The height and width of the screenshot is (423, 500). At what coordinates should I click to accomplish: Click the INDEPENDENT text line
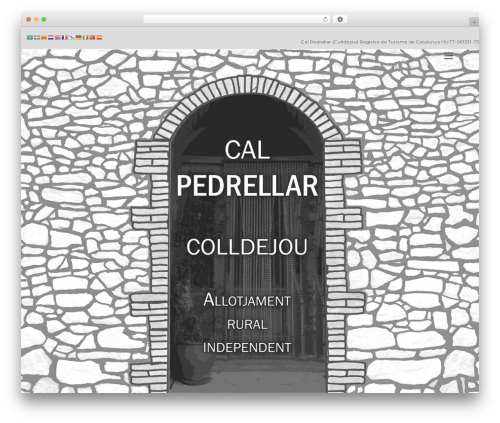(x=247, y=347)
